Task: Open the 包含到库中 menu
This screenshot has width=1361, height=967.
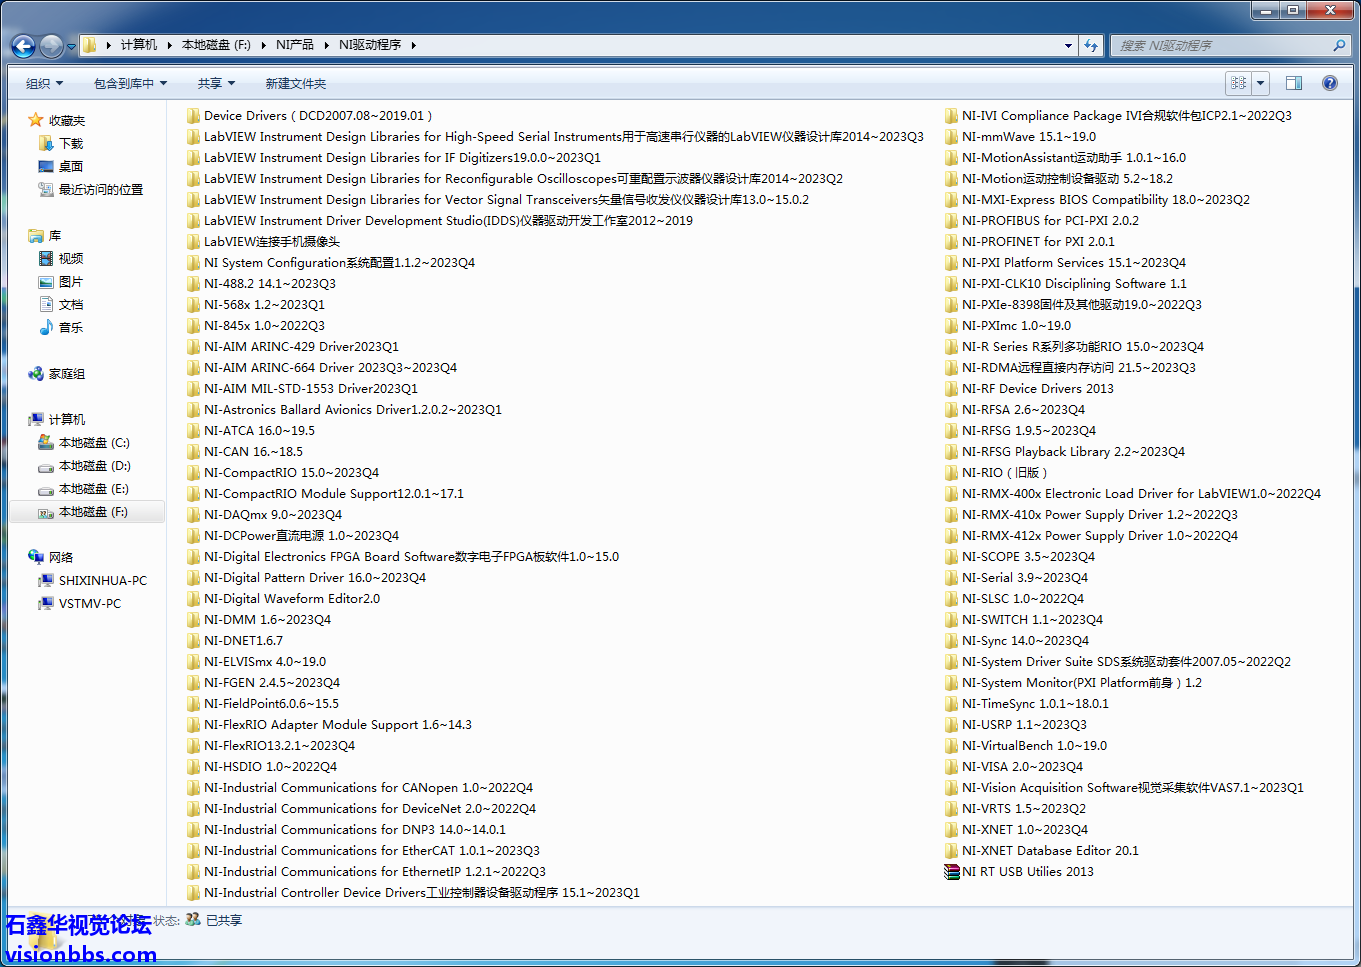Action: click(x=130, y=84)
